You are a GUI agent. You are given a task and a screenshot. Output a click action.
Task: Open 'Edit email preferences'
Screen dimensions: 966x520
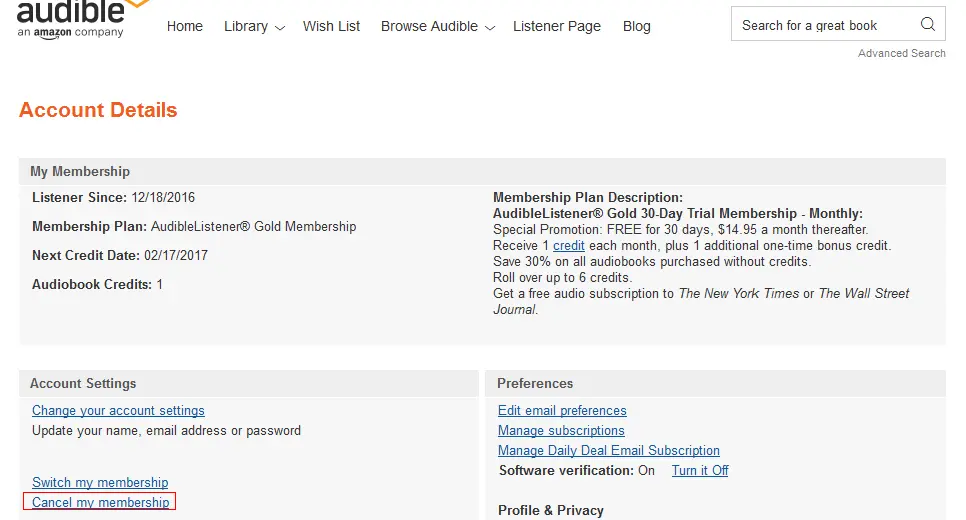pyautogui.click(x=562, y=410)
